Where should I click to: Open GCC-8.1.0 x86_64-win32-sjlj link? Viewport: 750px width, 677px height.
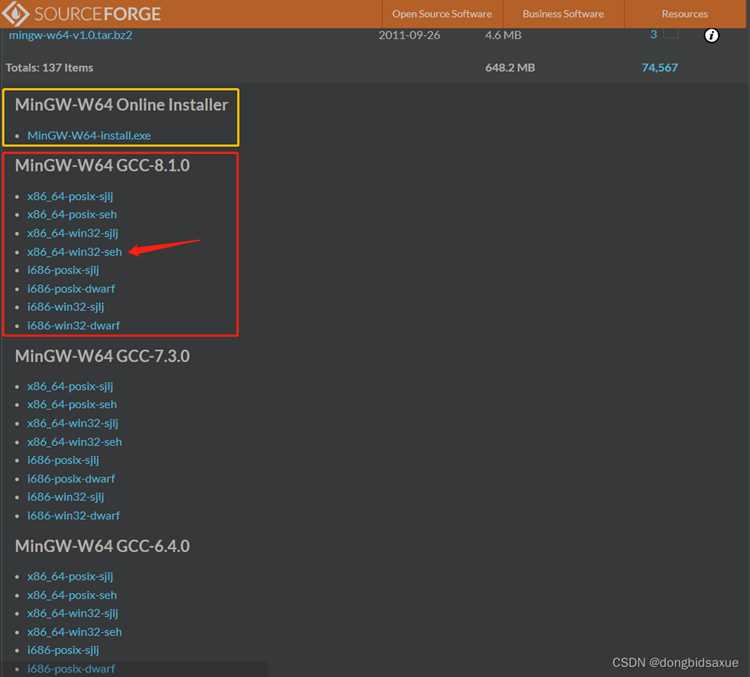coord(72,233)
